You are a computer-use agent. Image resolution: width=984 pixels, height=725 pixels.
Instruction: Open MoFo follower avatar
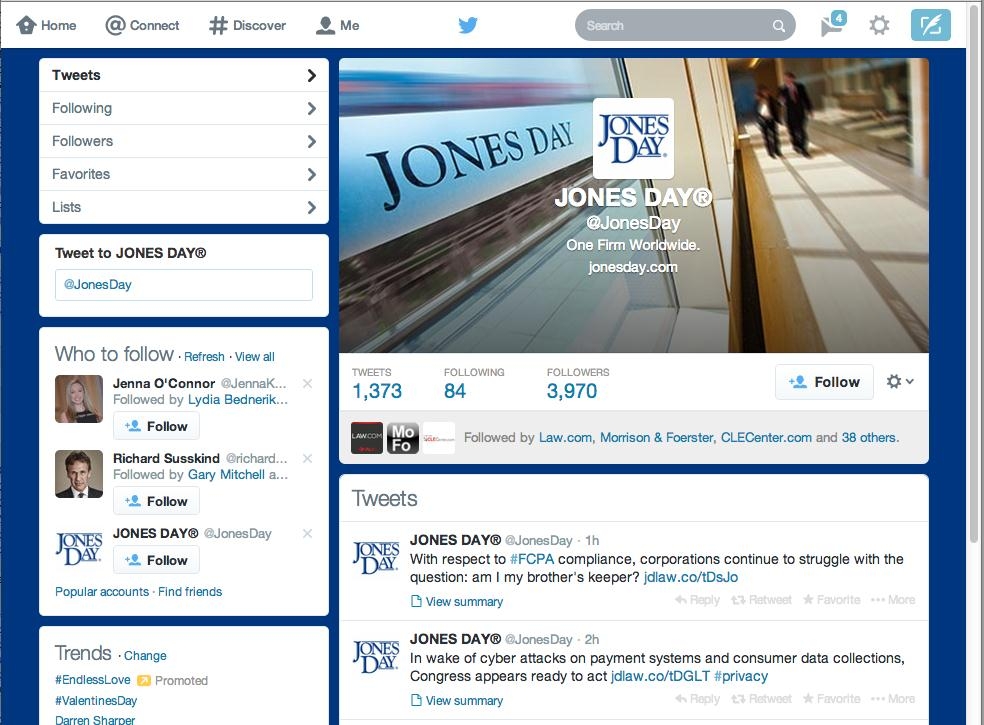[403, 438]
